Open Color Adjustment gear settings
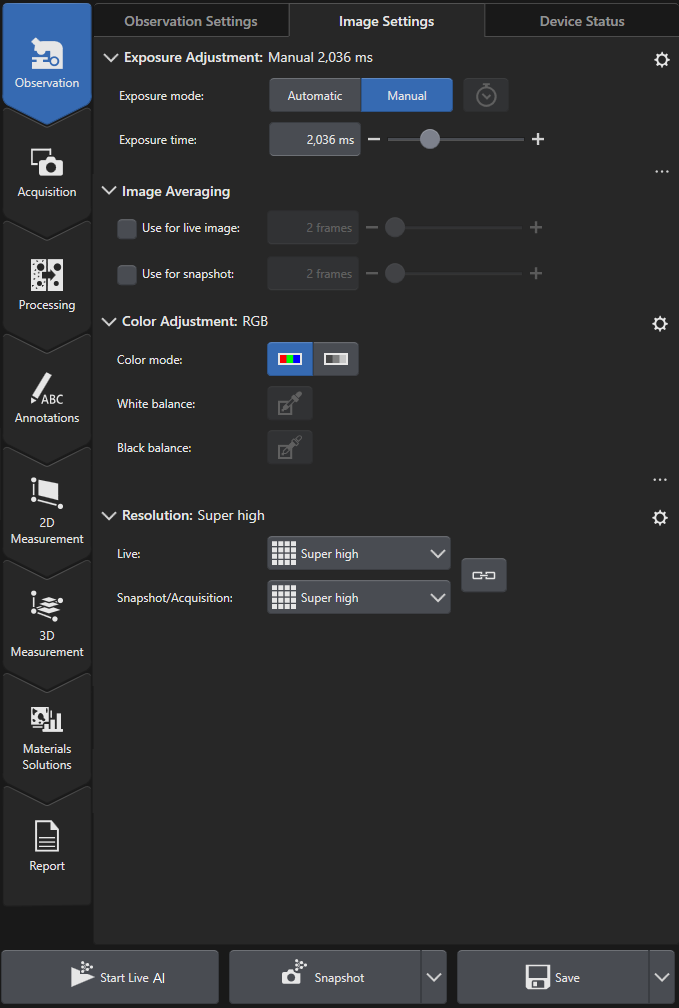The width and height of the screenshot is (679, 1008). [659, 324]
